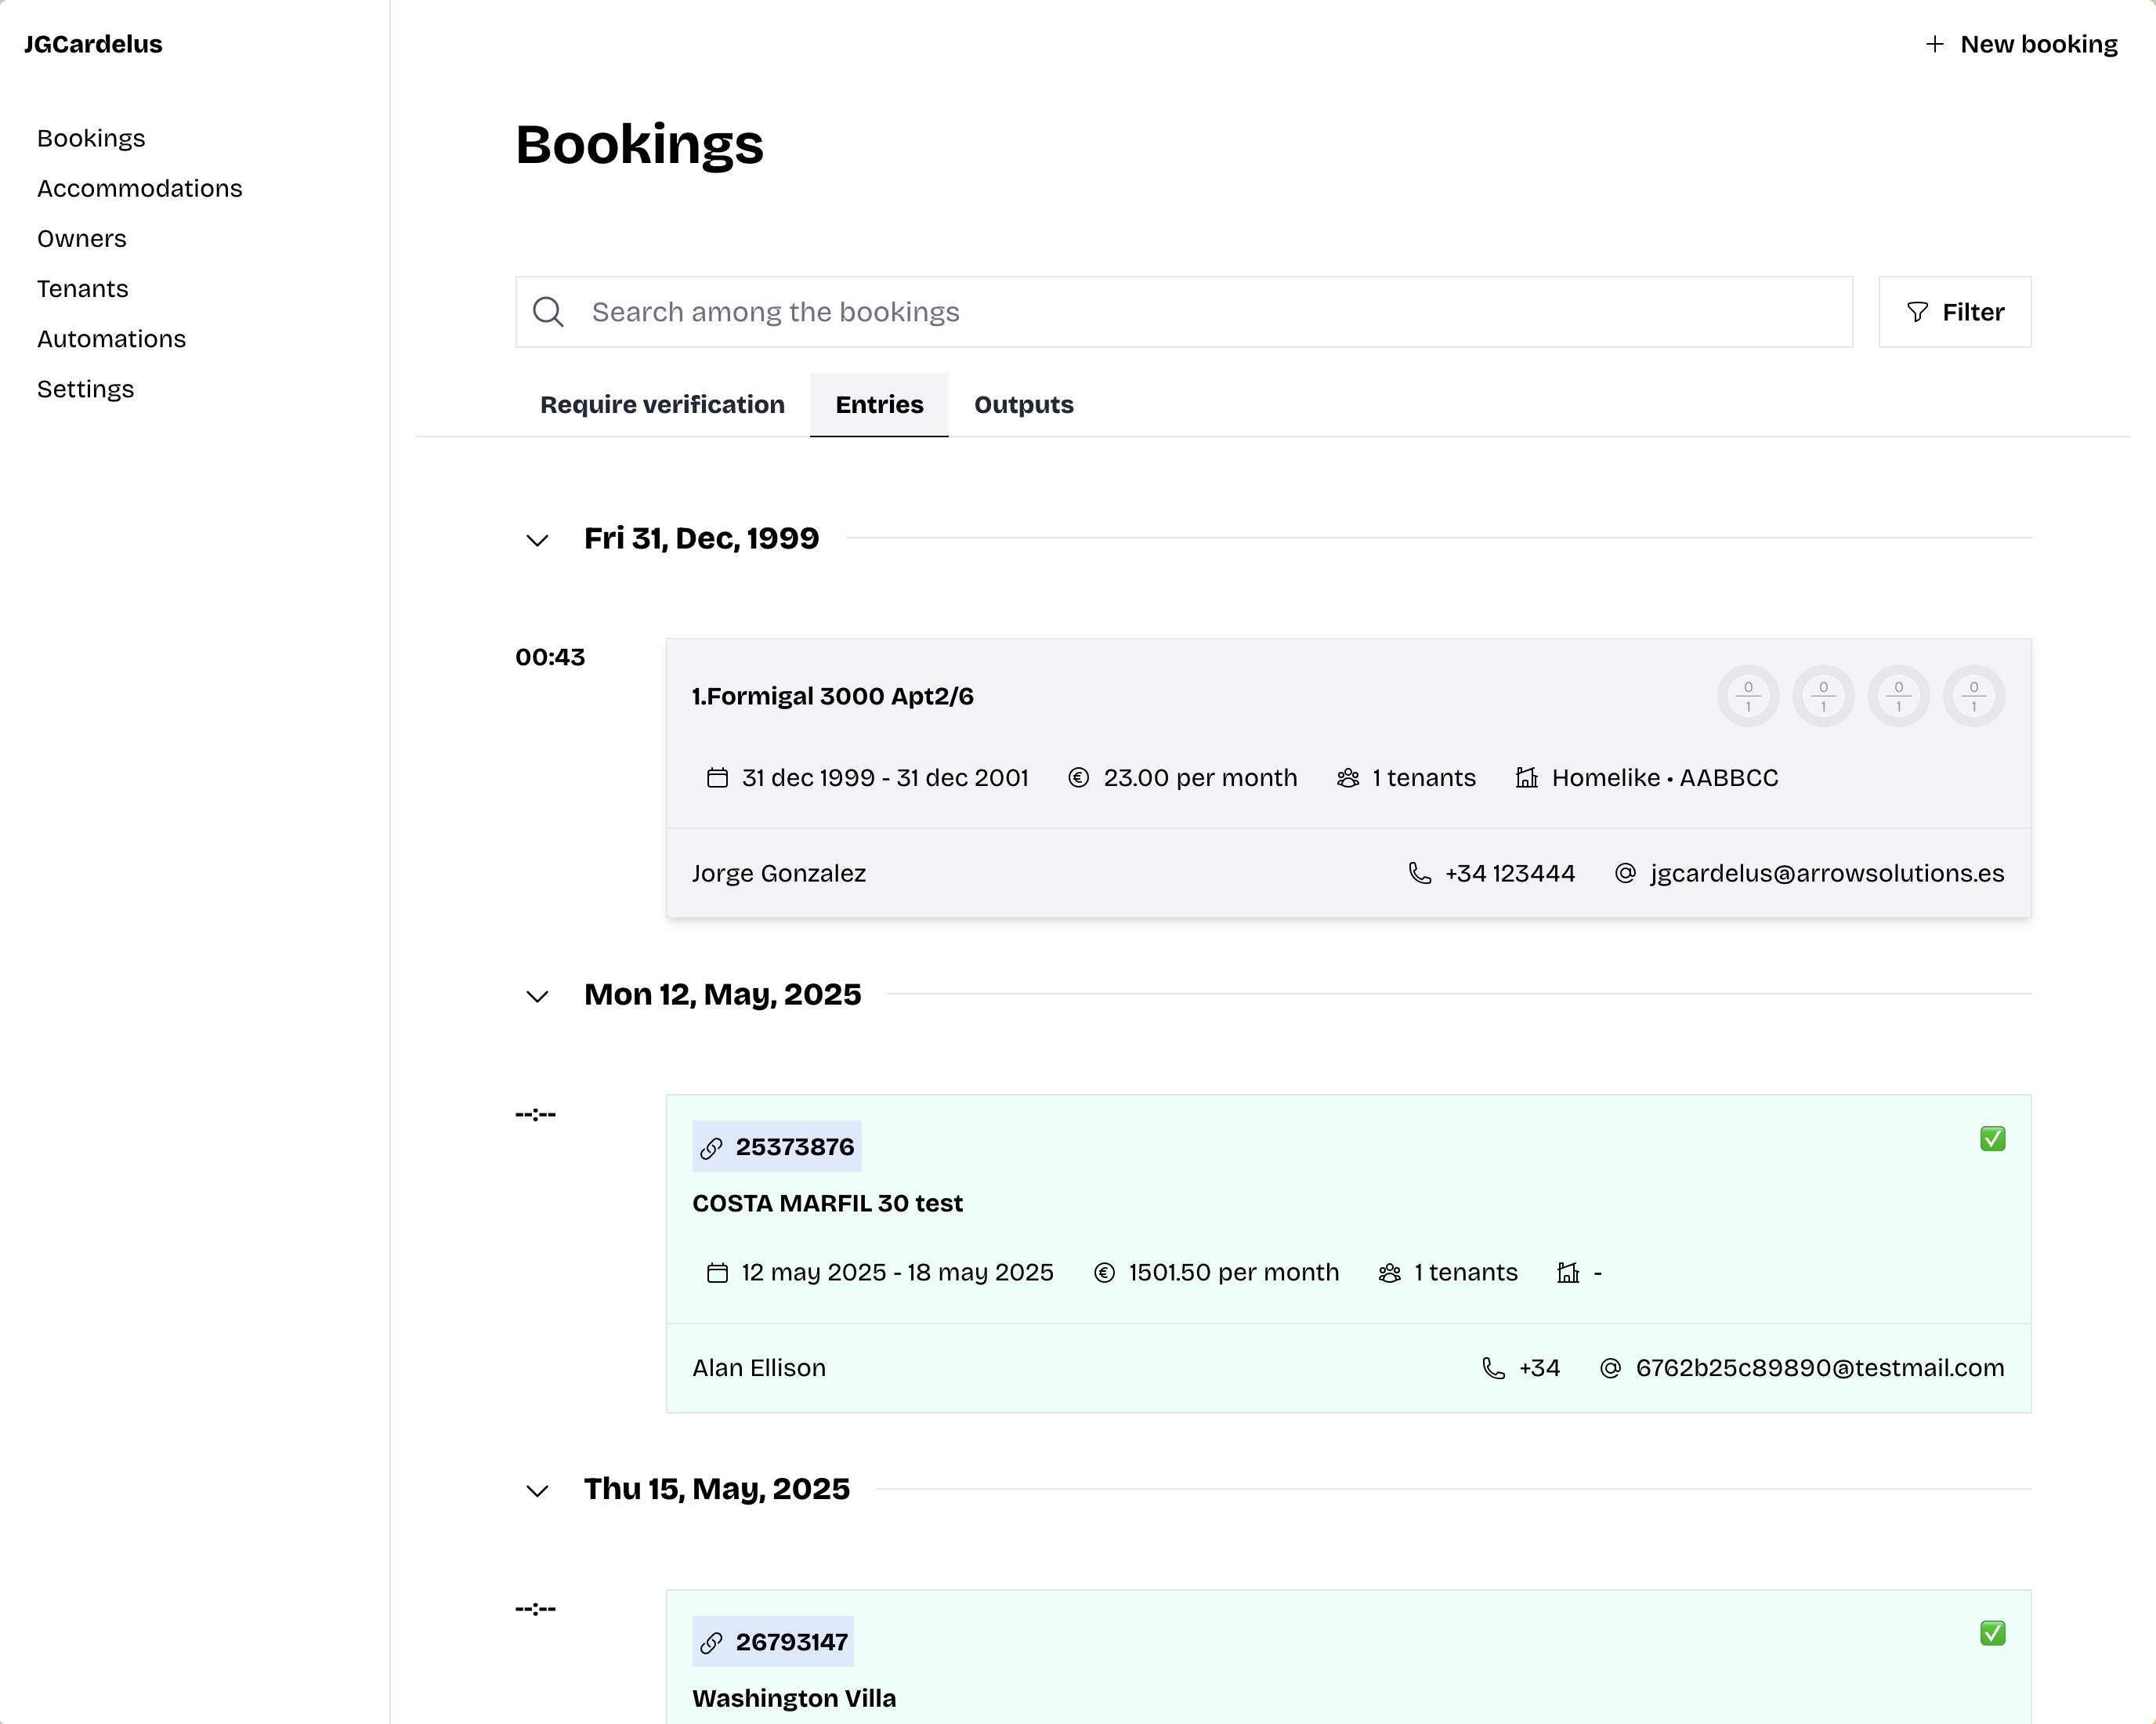Viewport: 2156px width, 1724px height.
Task: Open booking reference 26793147
Action: [x=773, y=1642]
